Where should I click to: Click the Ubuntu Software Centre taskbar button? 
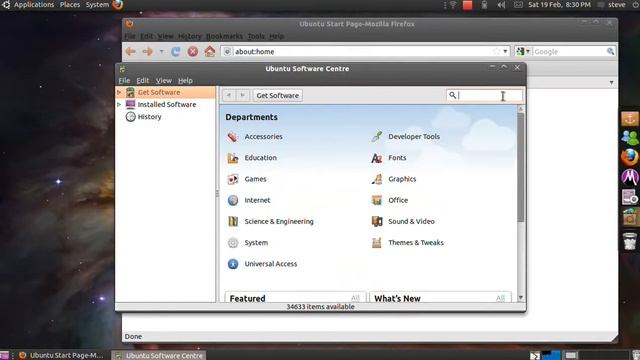point(159,356)
